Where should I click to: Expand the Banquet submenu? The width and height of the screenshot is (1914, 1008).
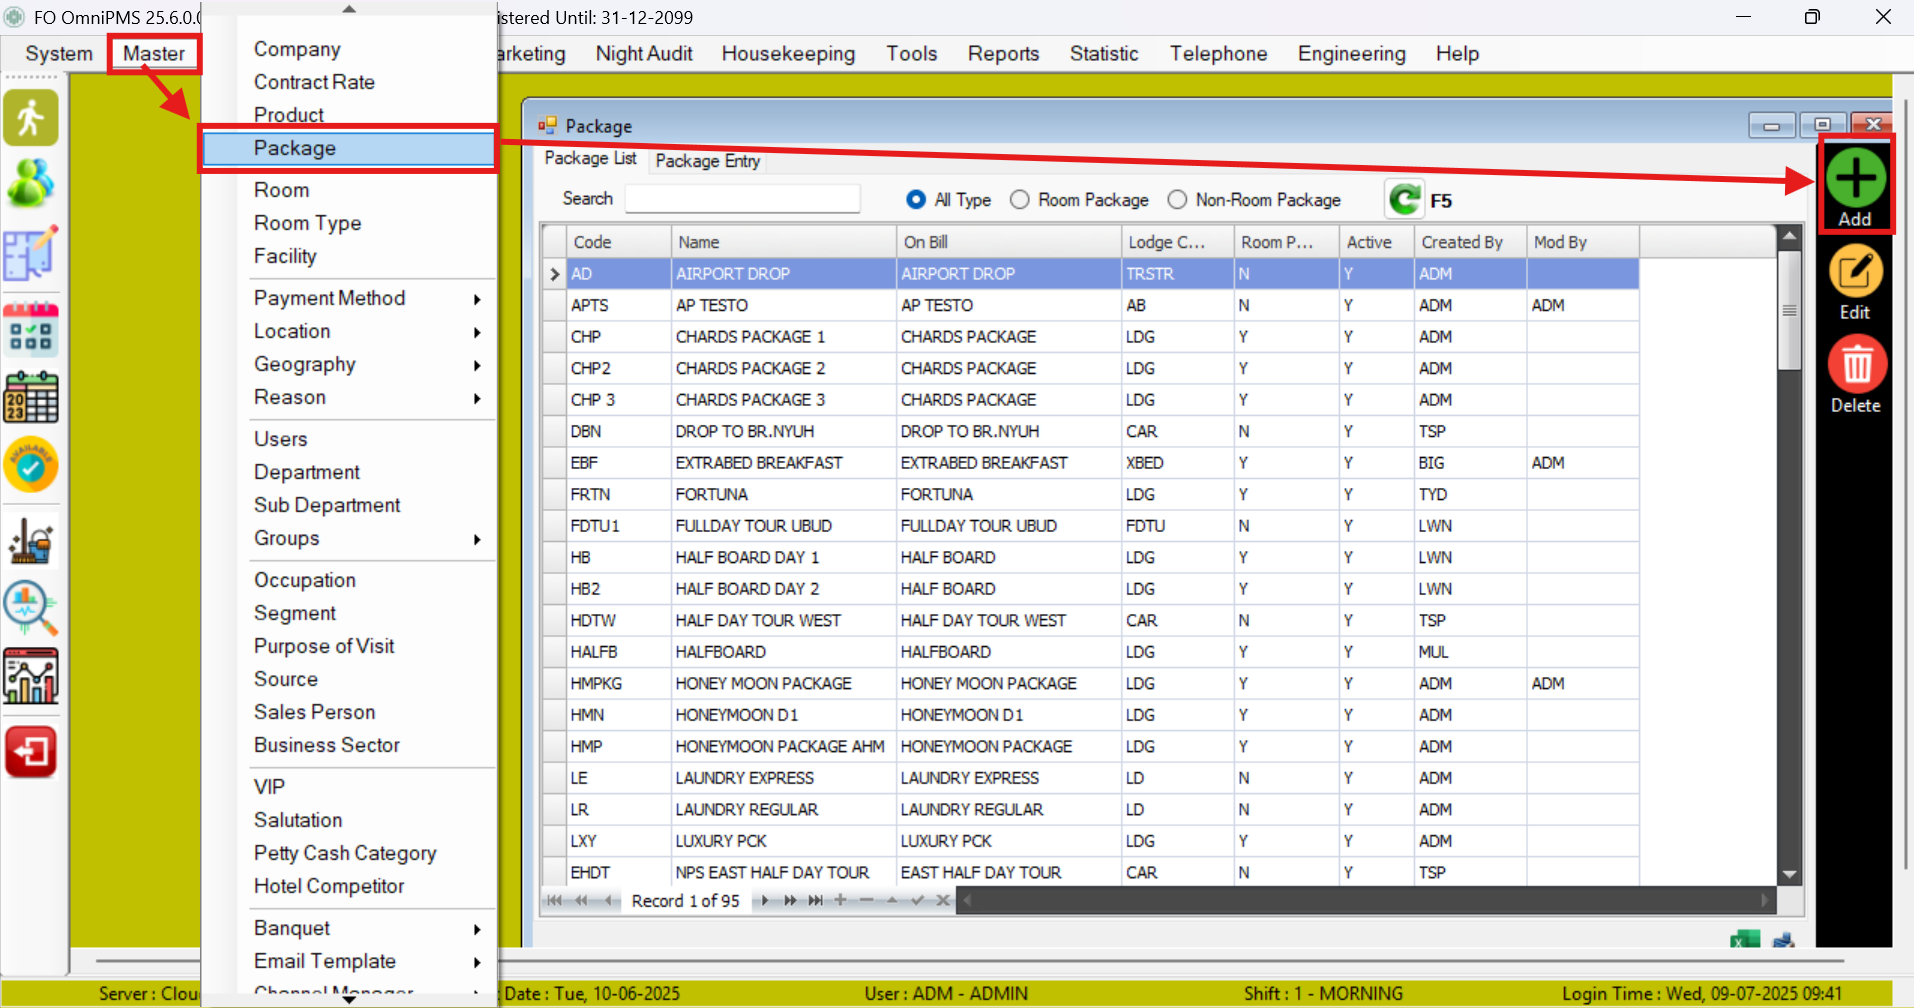(349, 928)
